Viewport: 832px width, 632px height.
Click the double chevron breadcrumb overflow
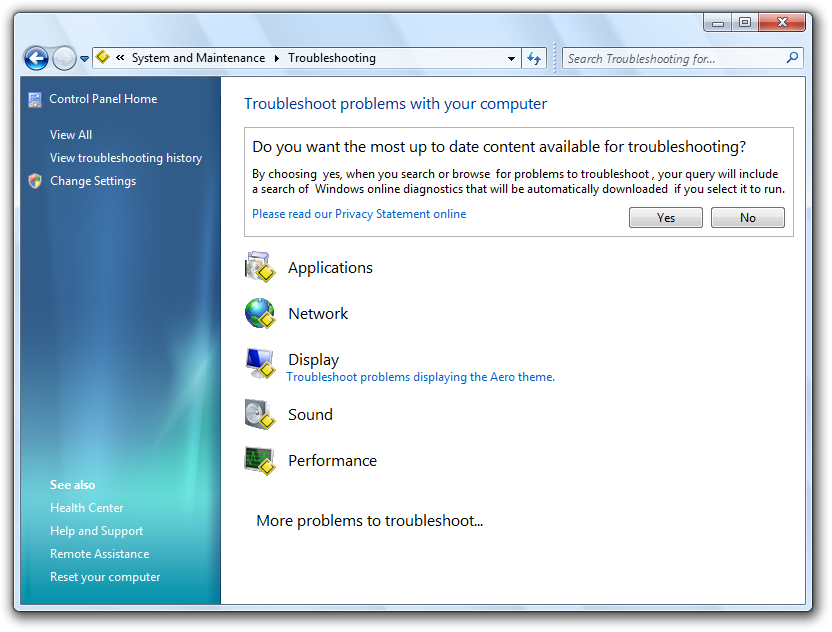[120, 57]
